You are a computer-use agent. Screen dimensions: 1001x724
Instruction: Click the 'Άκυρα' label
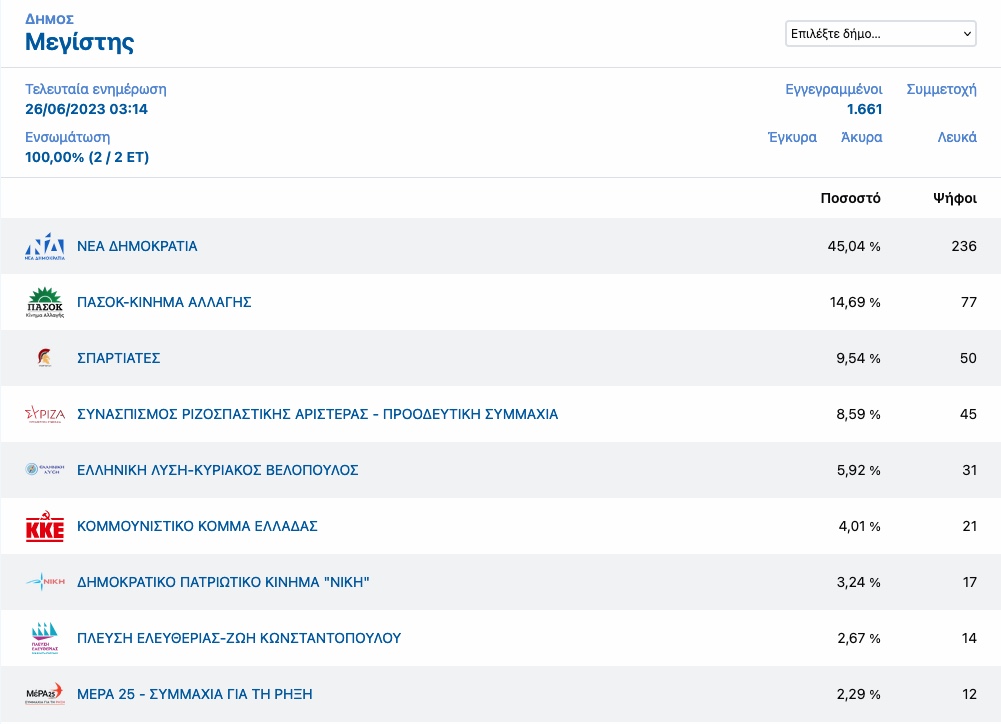862,137
